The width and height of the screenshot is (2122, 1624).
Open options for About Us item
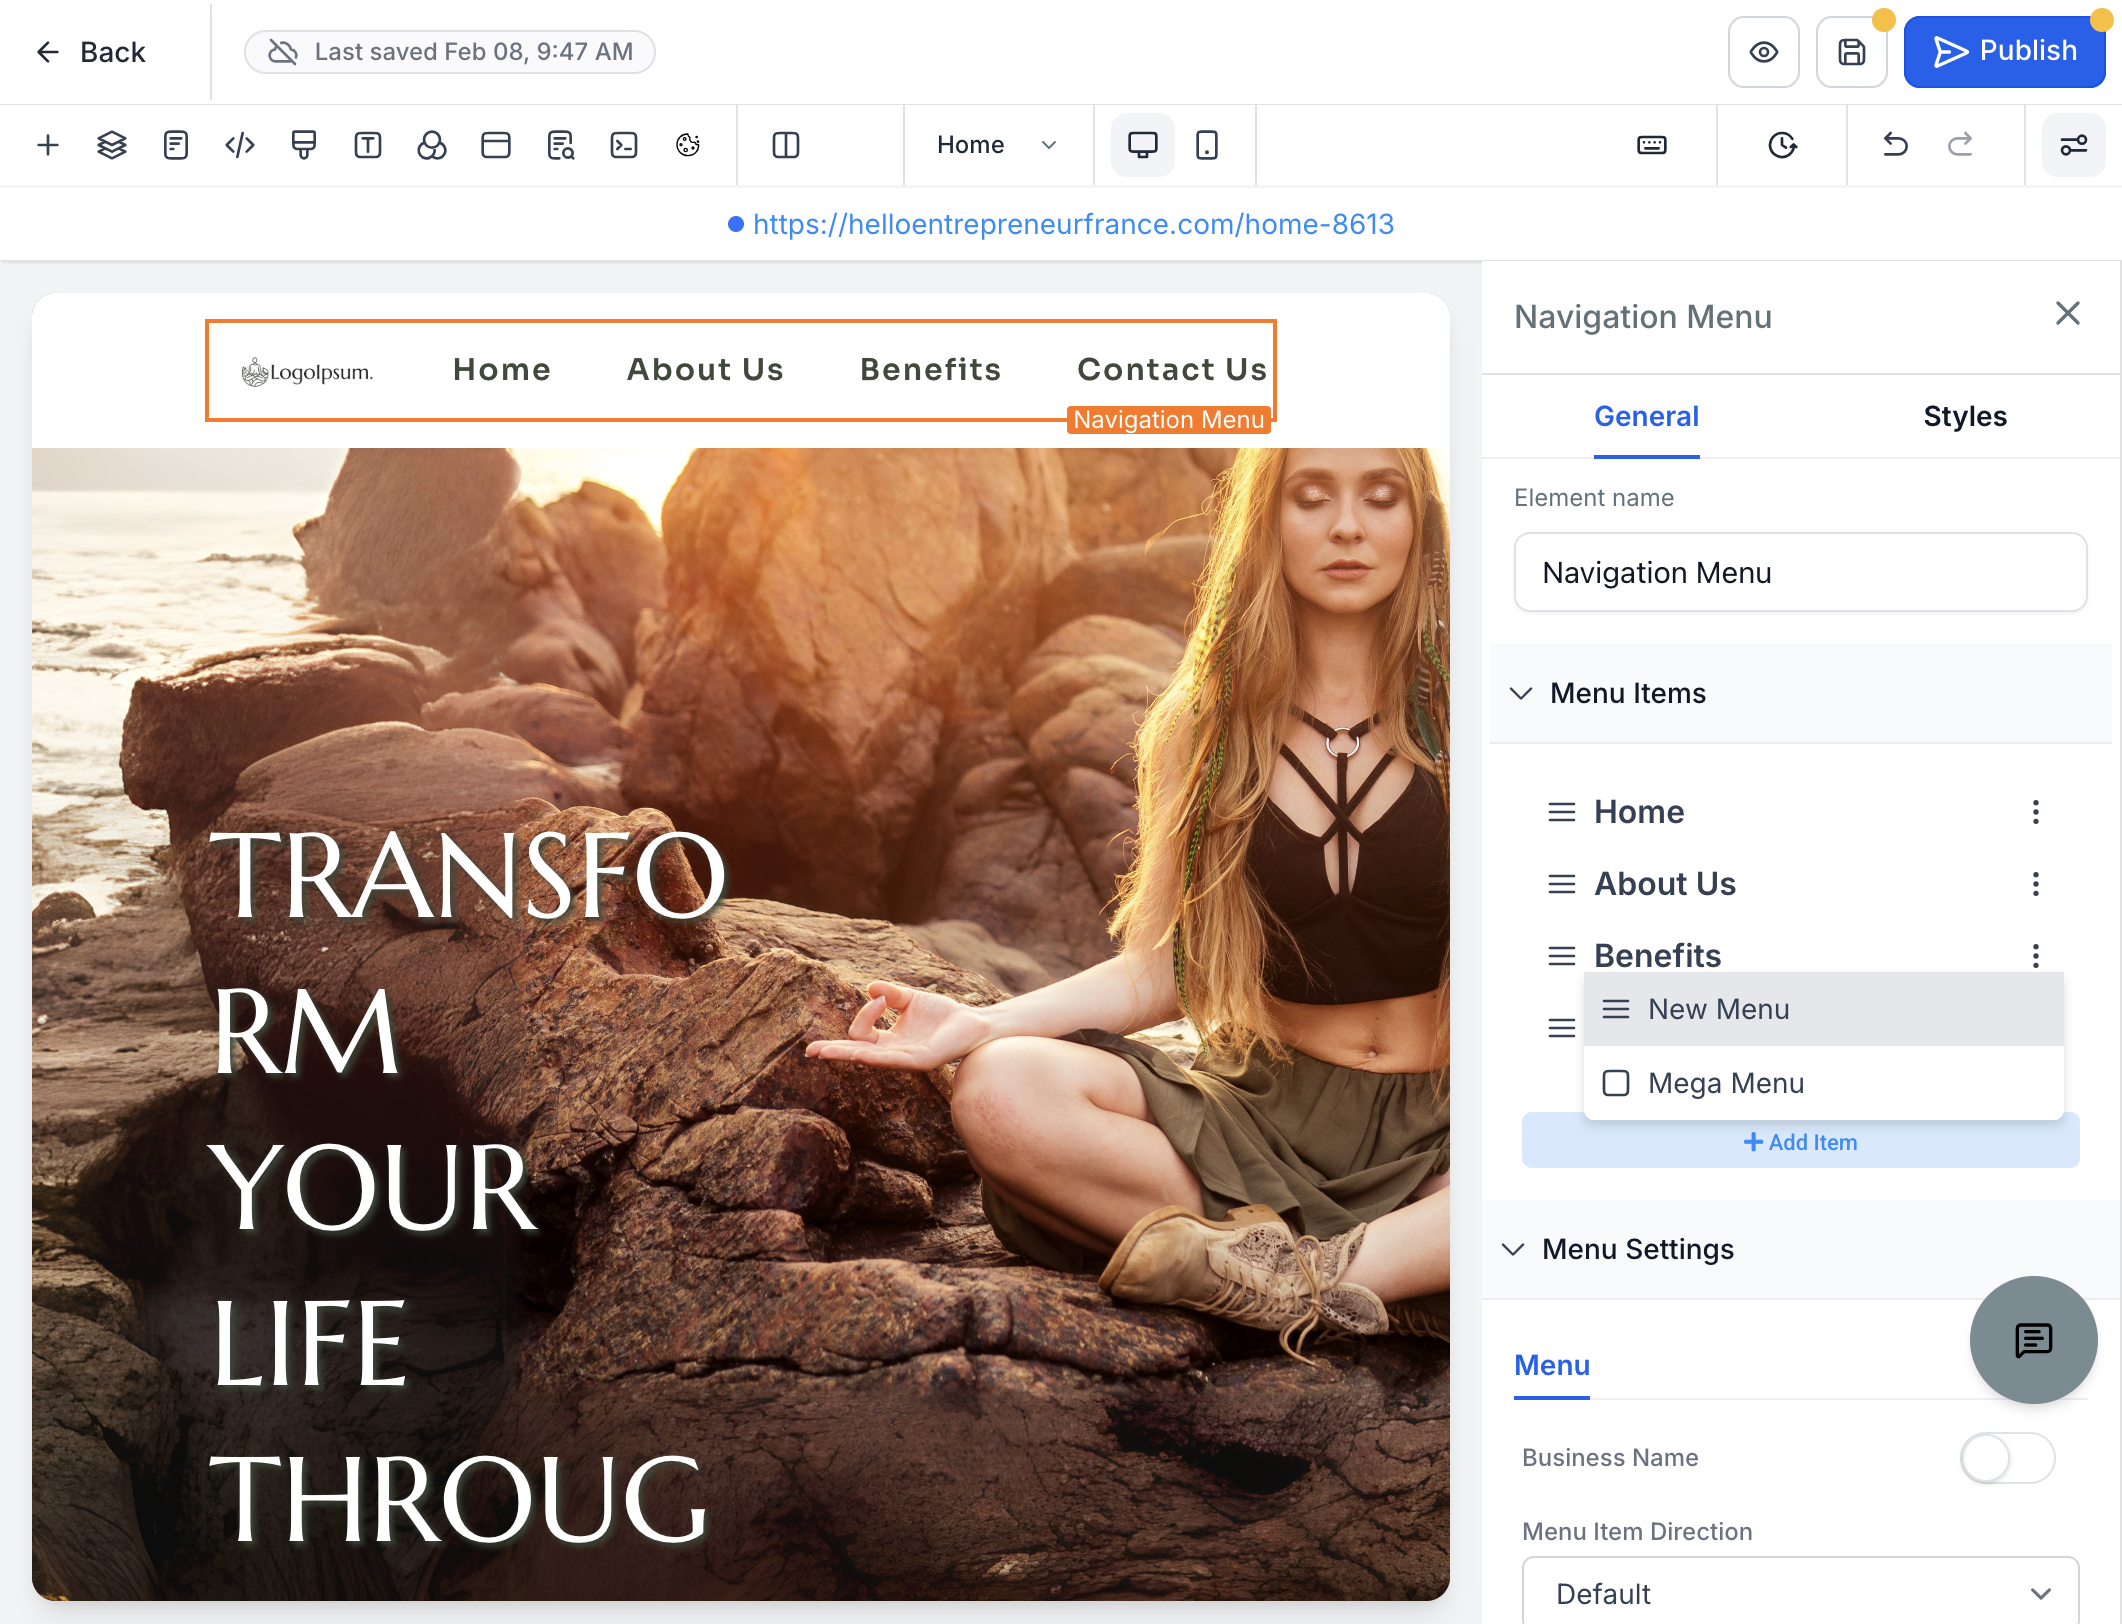[x=2035, y=883]
